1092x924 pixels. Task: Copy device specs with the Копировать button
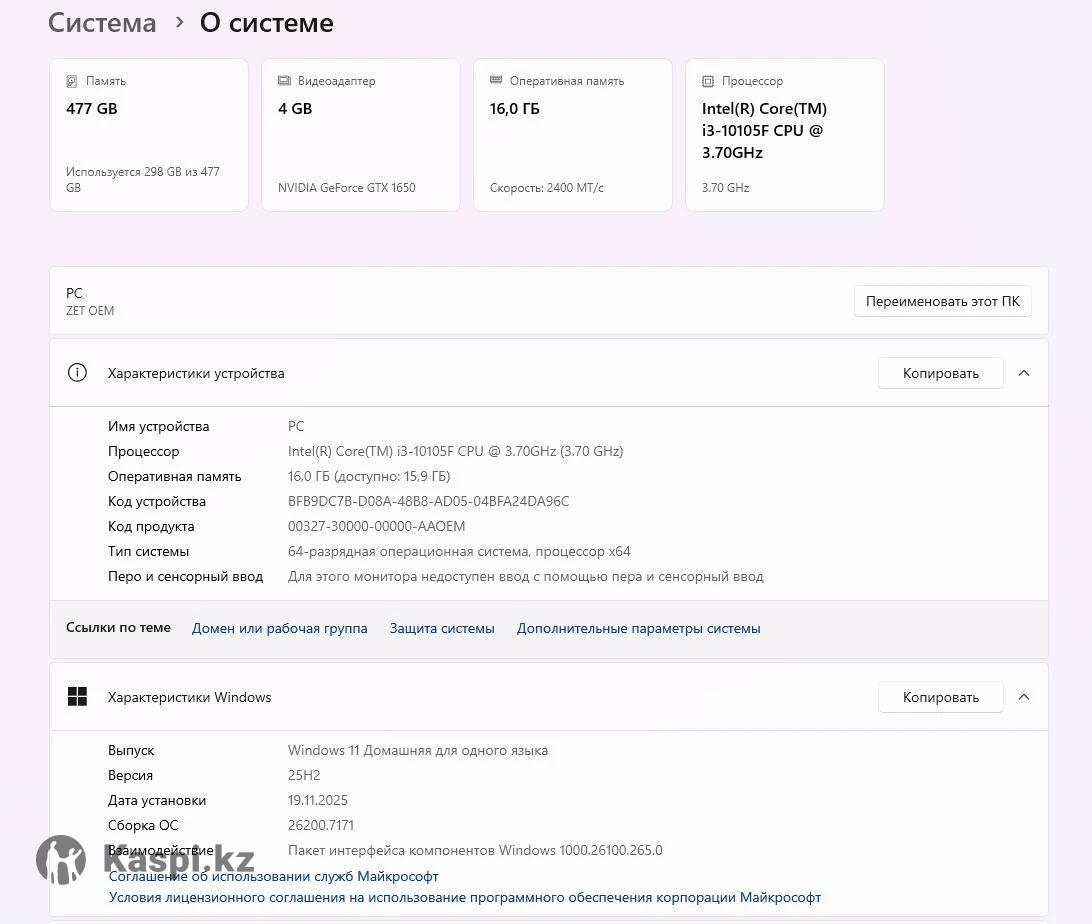[x=940, y=373]
